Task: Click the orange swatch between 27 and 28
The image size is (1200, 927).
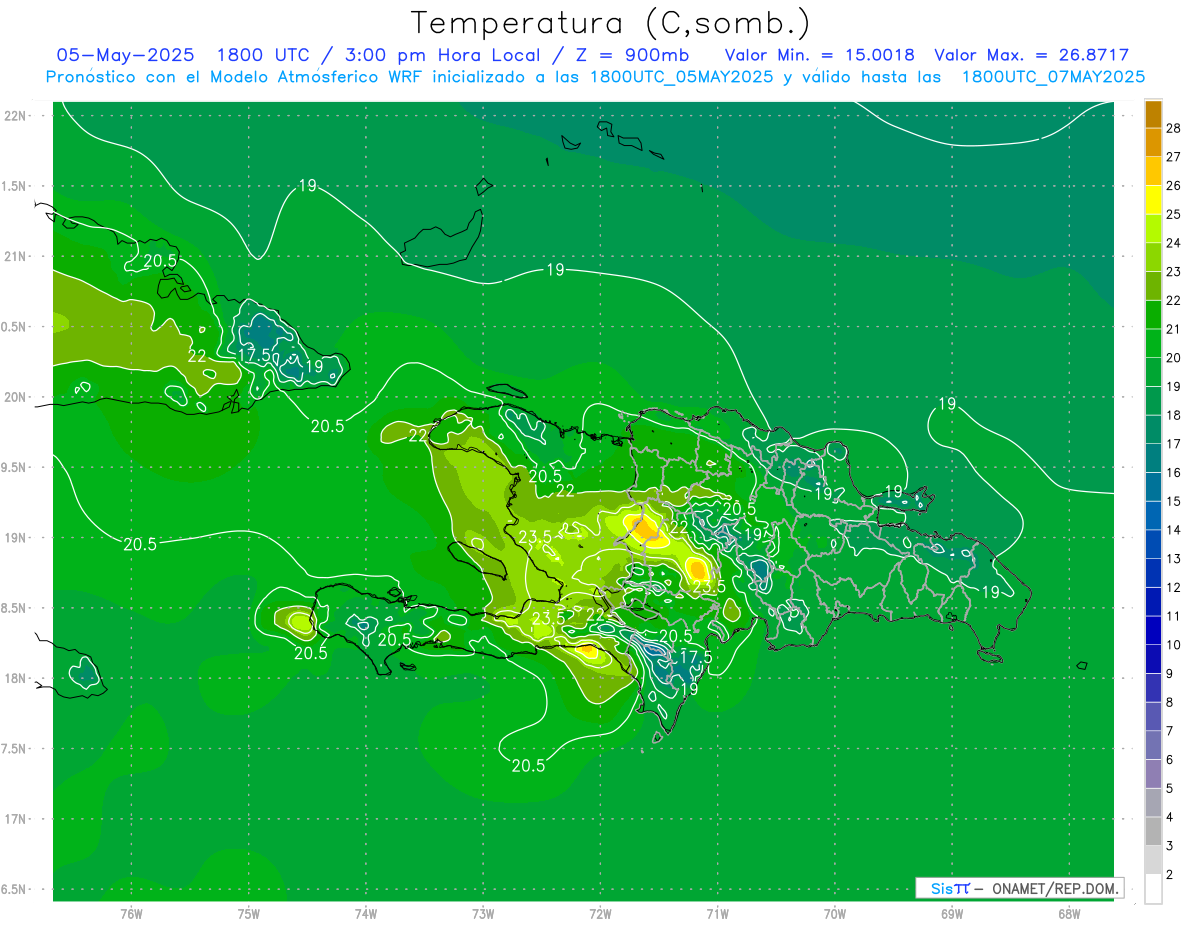Action: pyautogui.click(x=1153, y=143)
